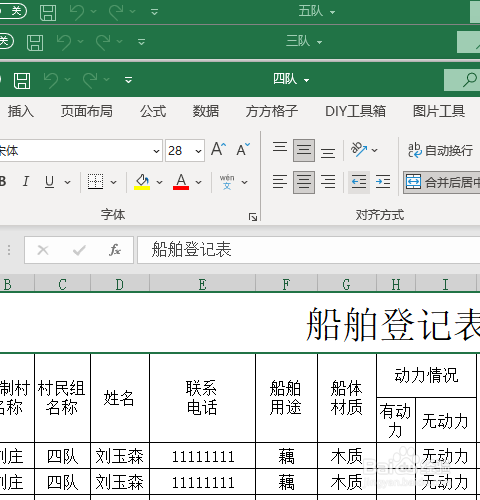Apply red font color A
This screenshot has width=480, height=500.
tap(181, 182)
